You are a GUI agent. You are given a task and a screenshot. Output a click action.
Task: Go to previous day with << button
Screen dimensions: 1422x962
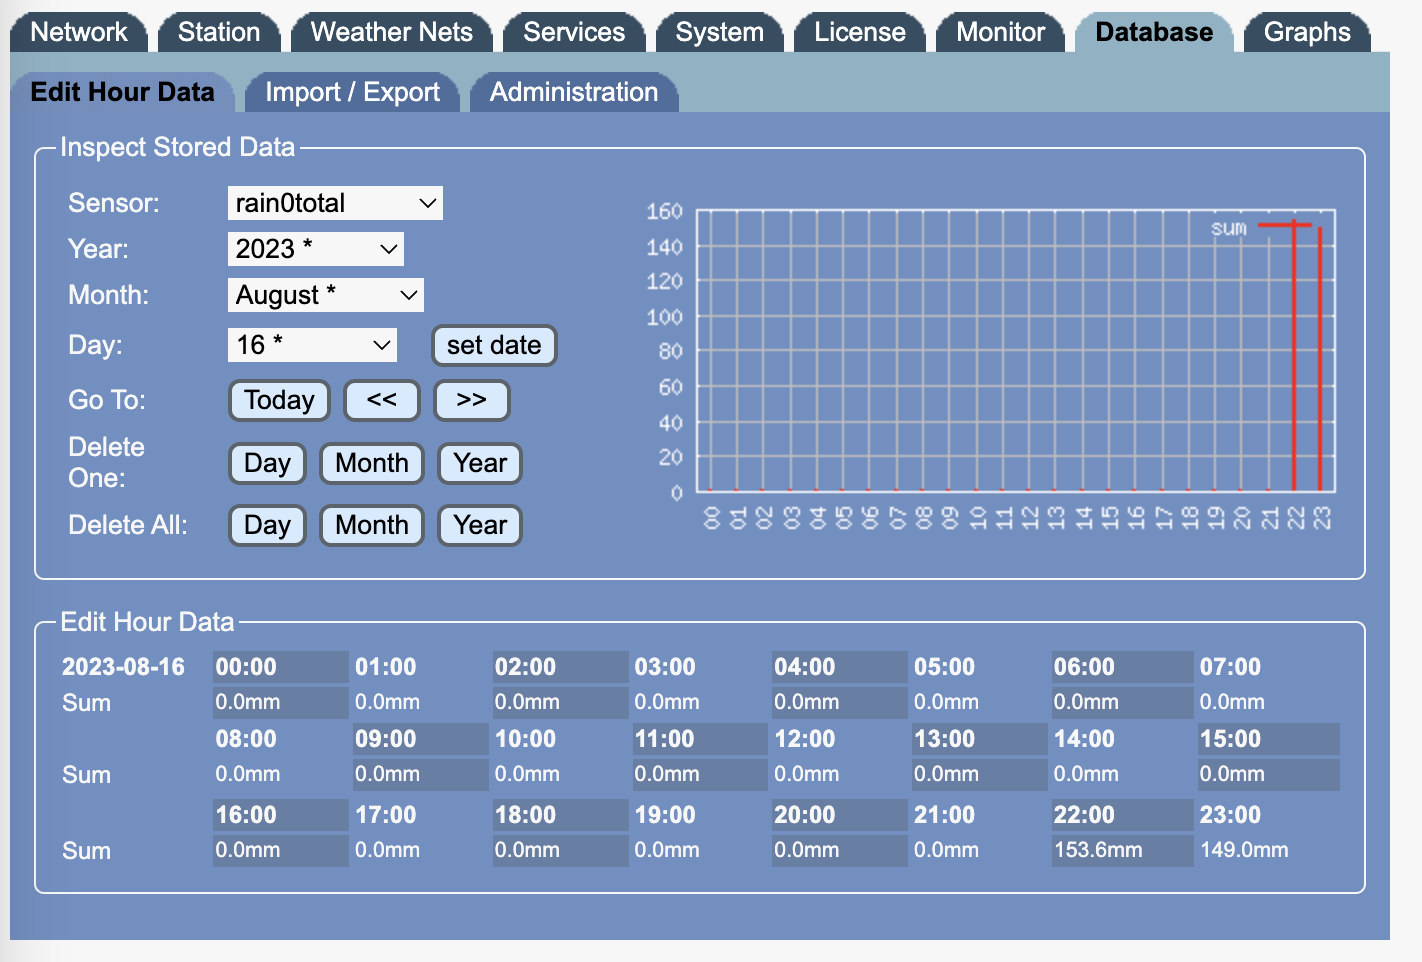(382, 400)
